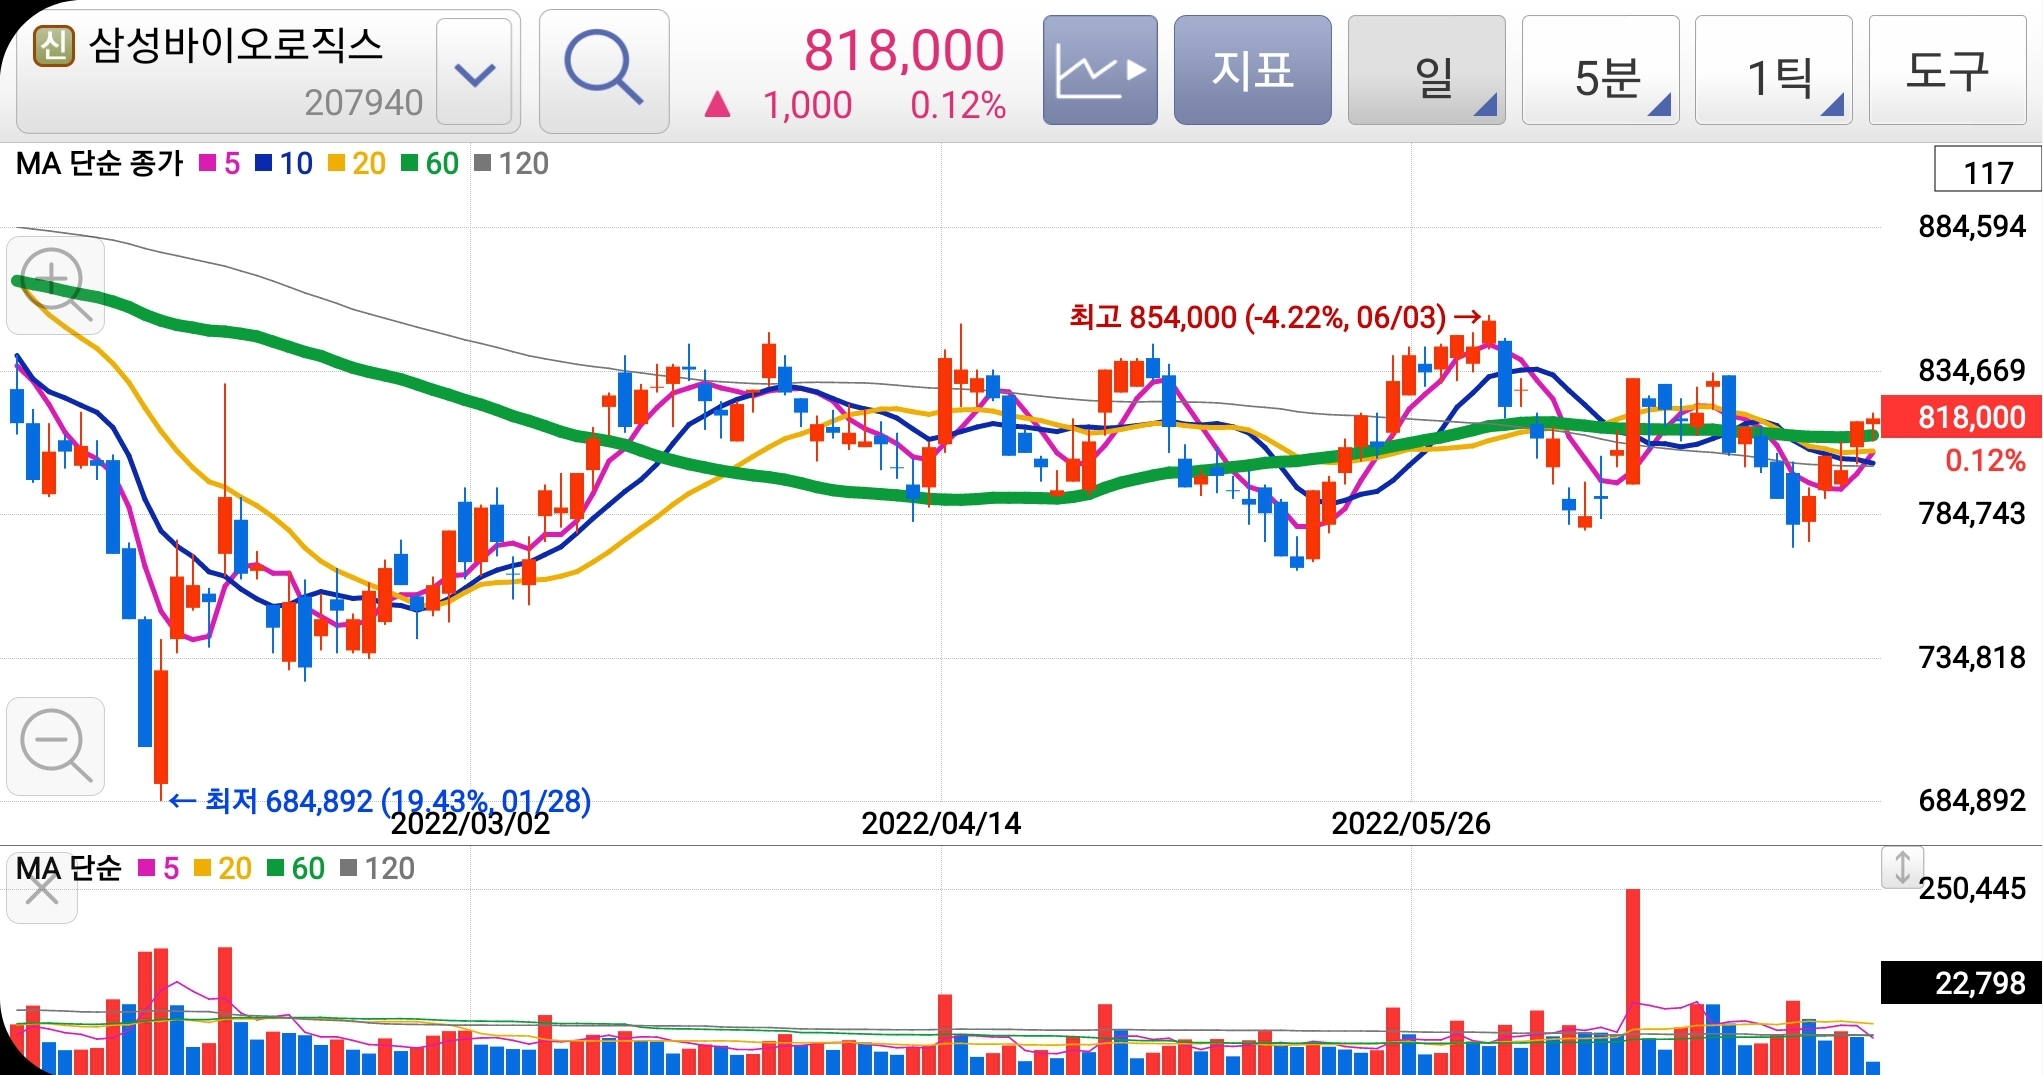Image resolution: width=2043 pixels, height=1075 pixels.
Task: Click the 신 credit badge icon
Action: (54, 46)
